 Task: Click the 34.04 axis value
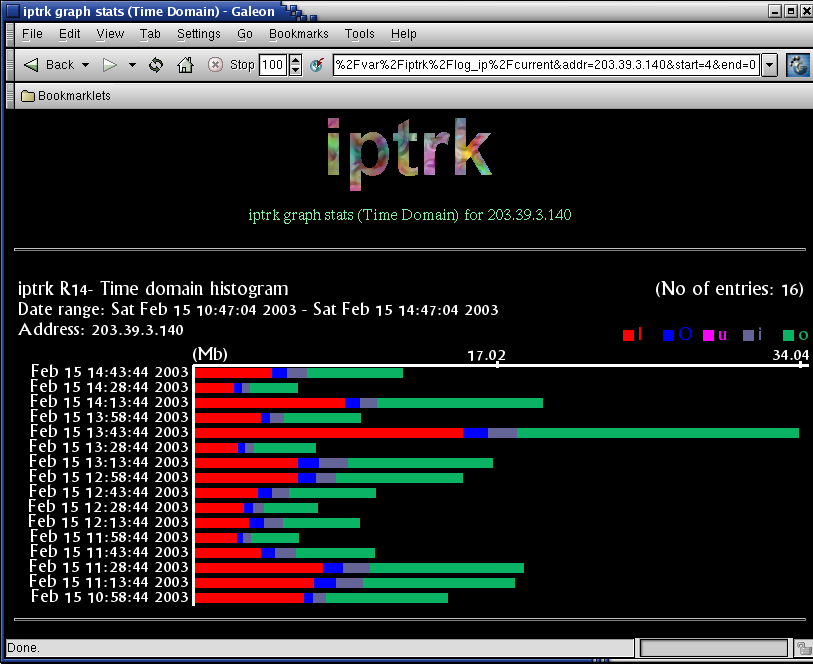coord(791,355)
